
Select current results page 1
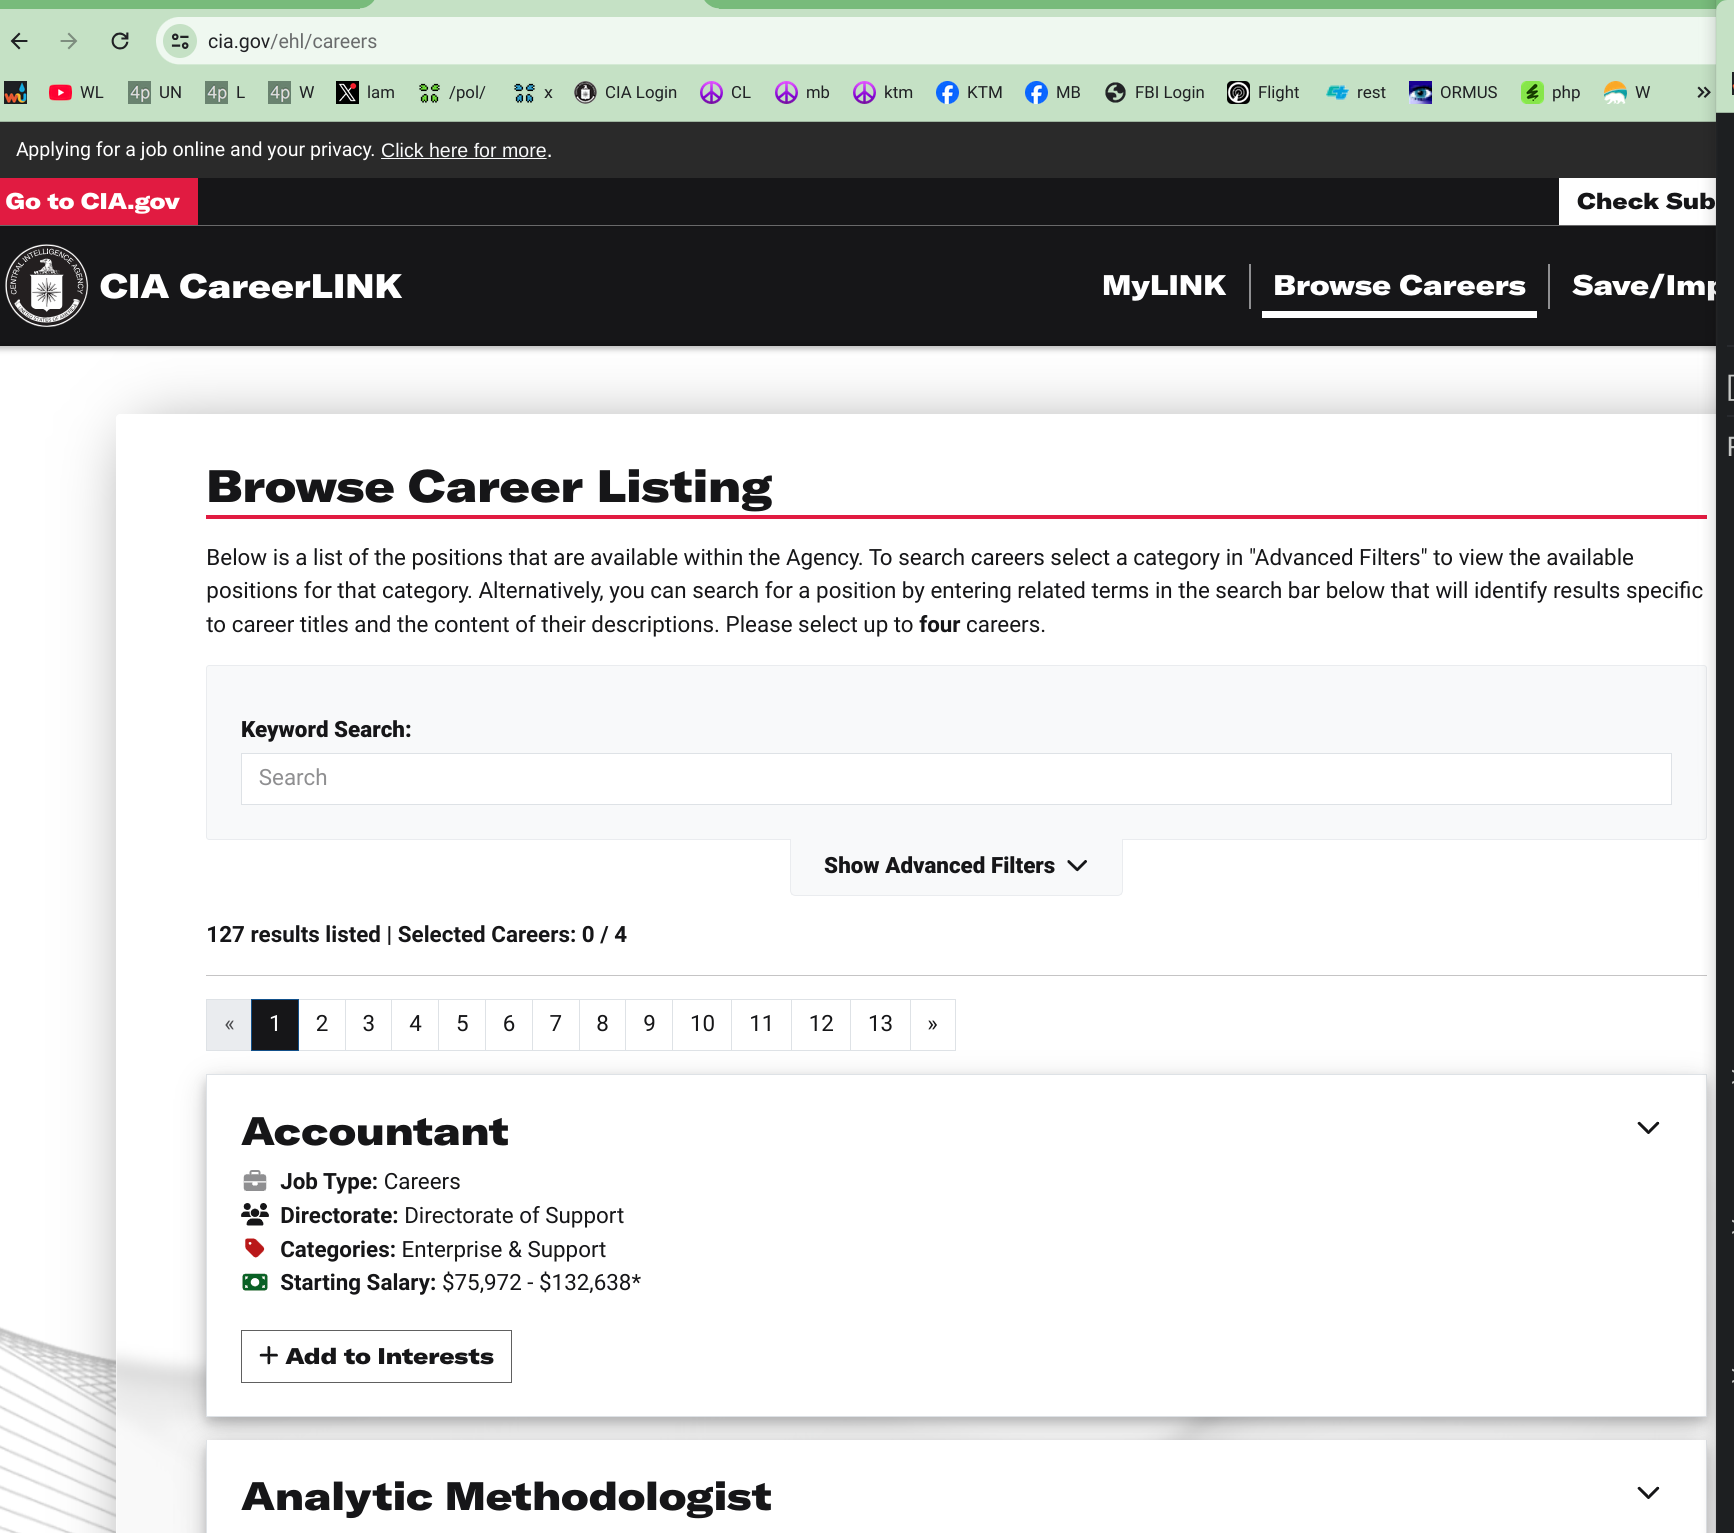pyautogui.click(x=275, y=1024)
